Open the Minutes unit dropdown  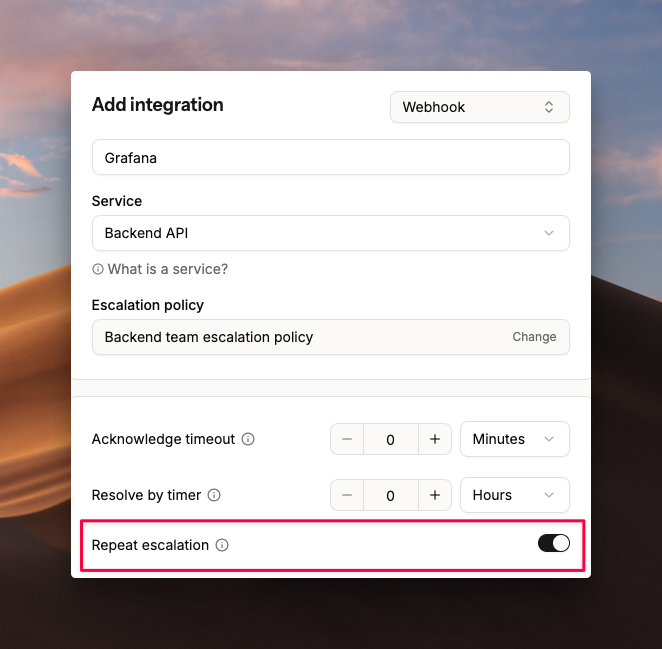515,439
